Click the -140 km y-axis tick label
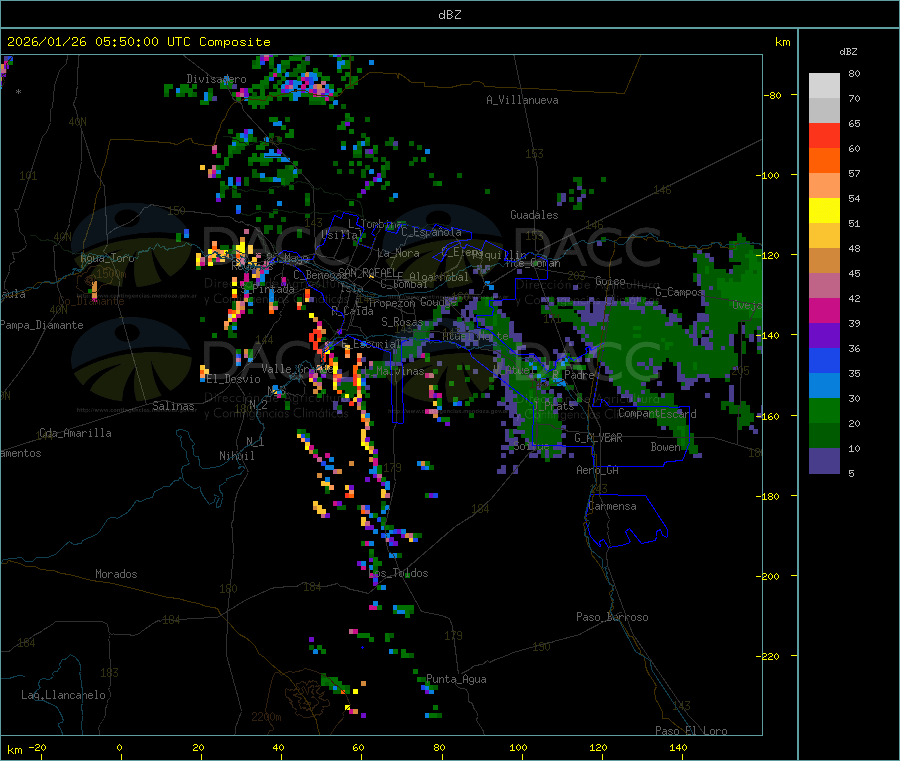900x761 pixels. click(770, 335)
